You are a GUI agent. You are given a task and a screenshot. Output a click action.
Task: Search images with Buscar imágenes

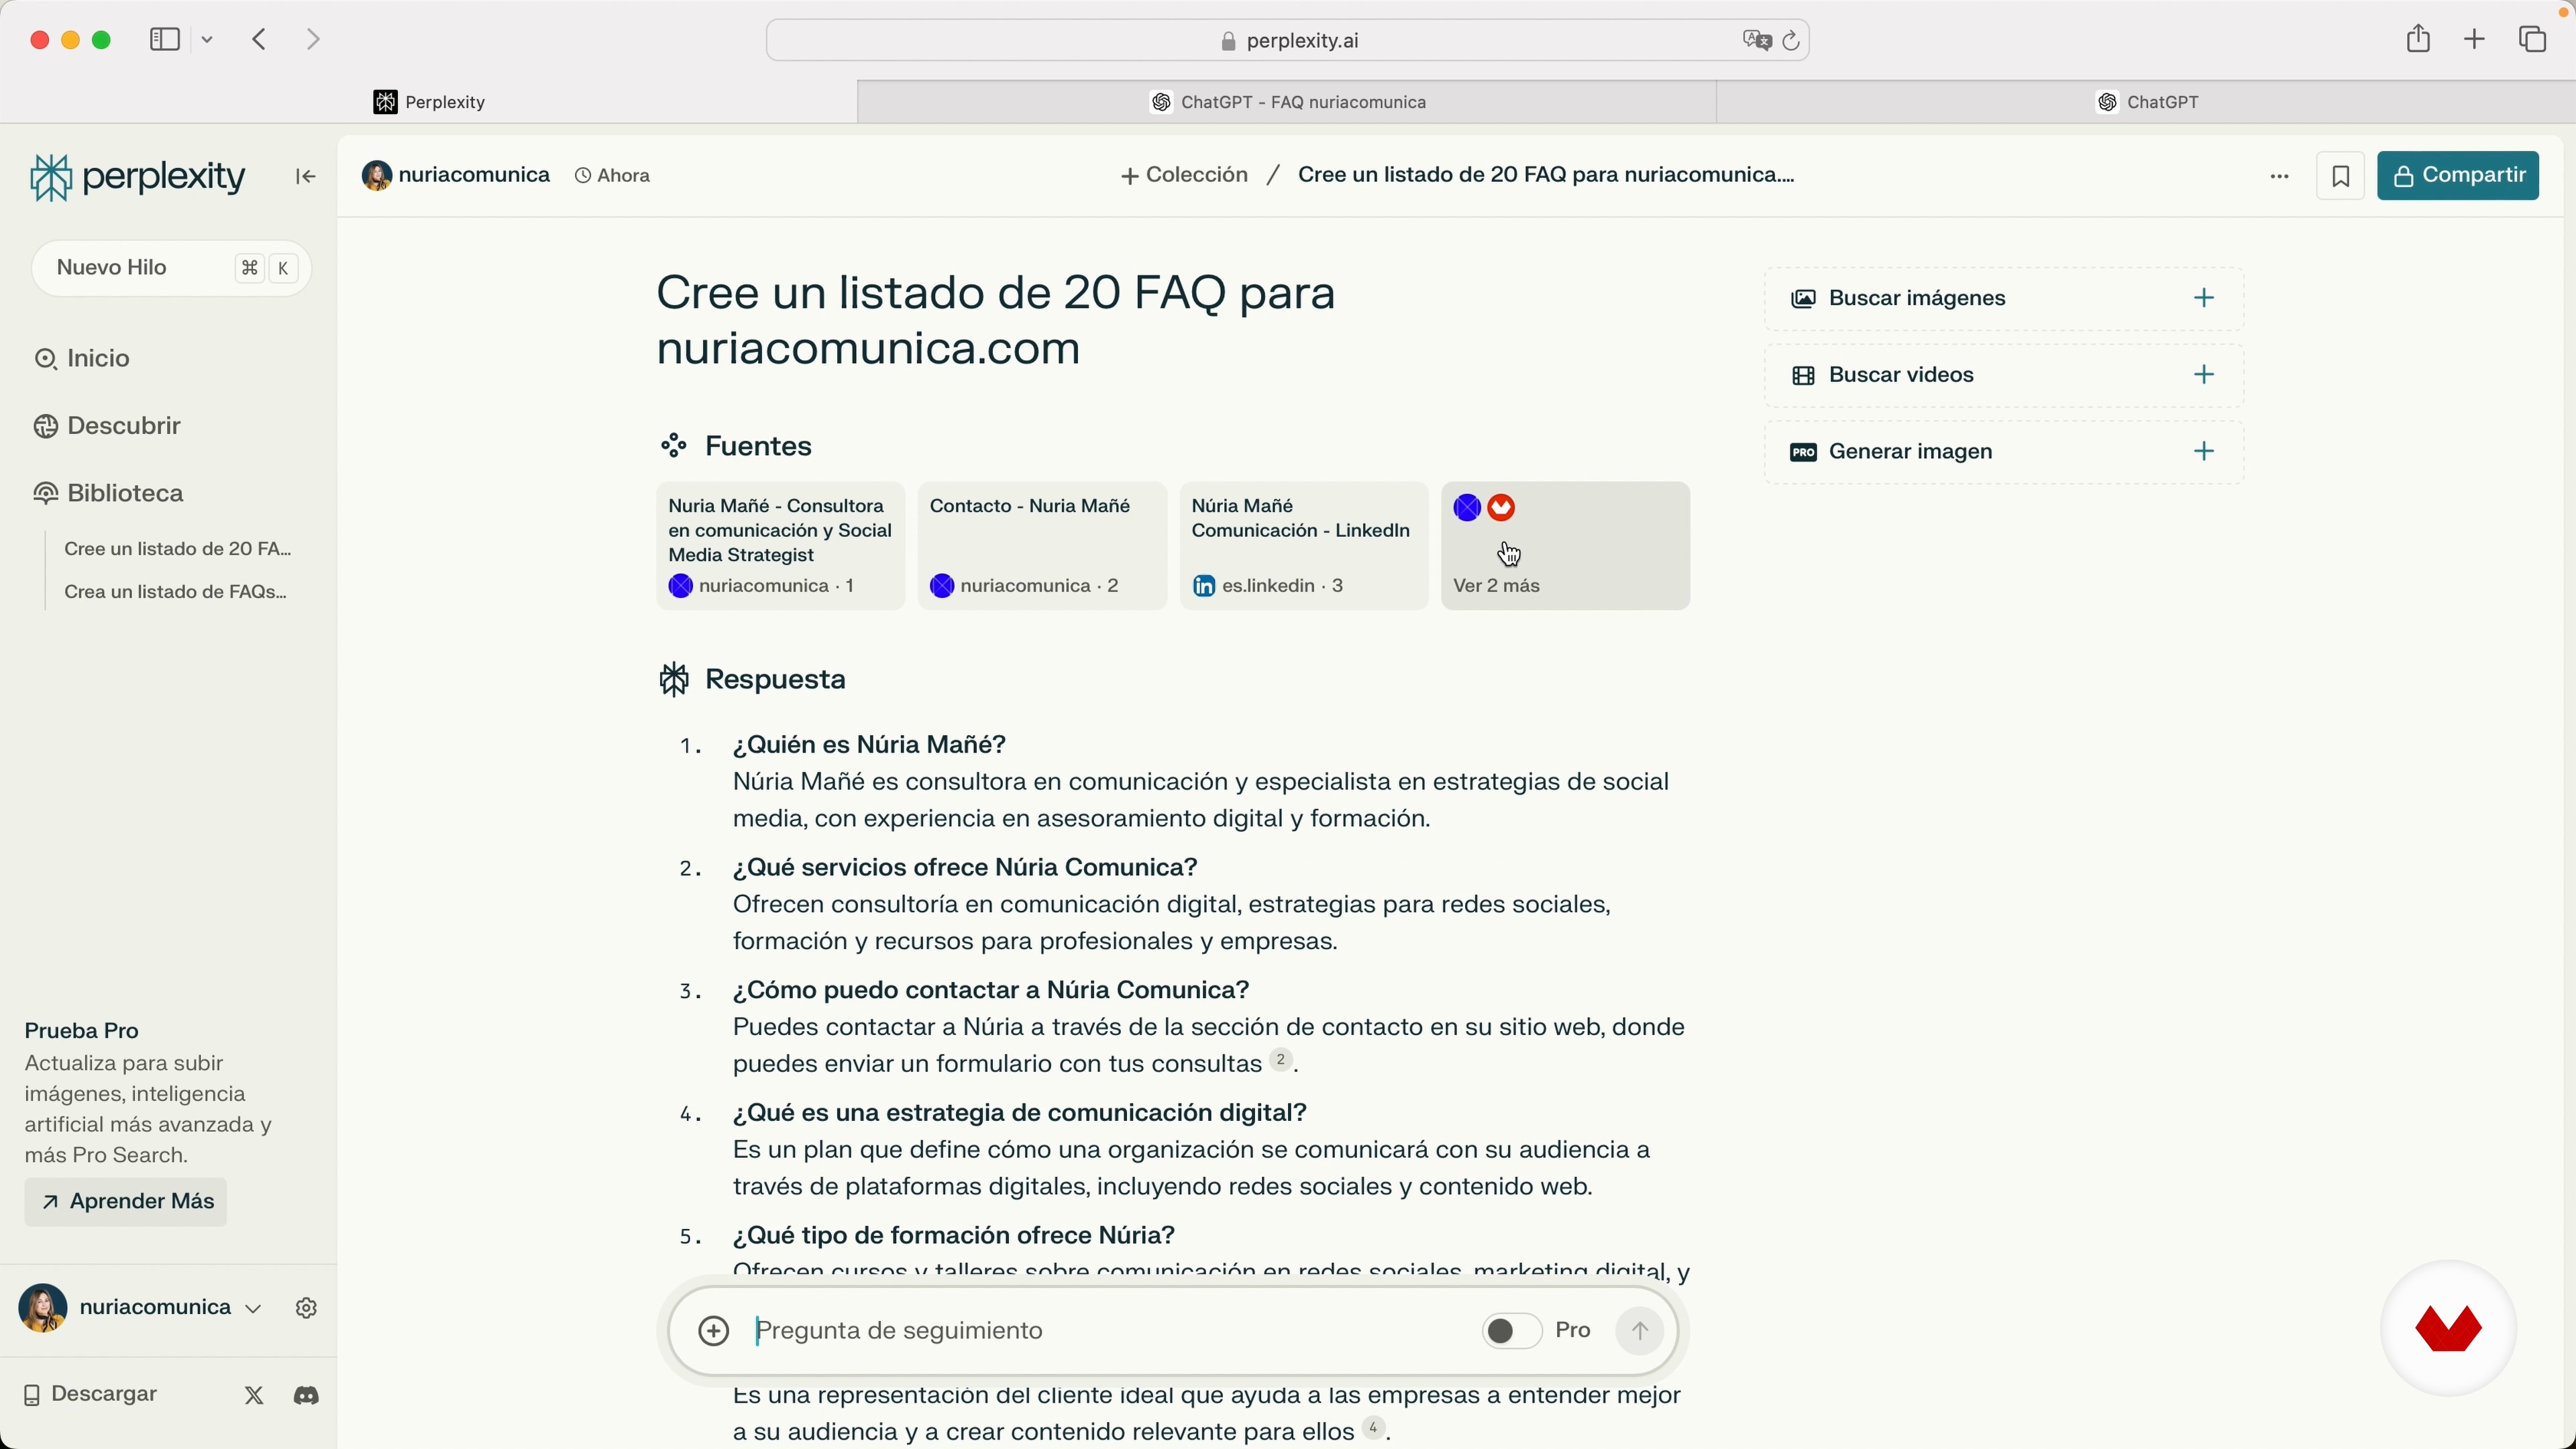point(2004,299)
